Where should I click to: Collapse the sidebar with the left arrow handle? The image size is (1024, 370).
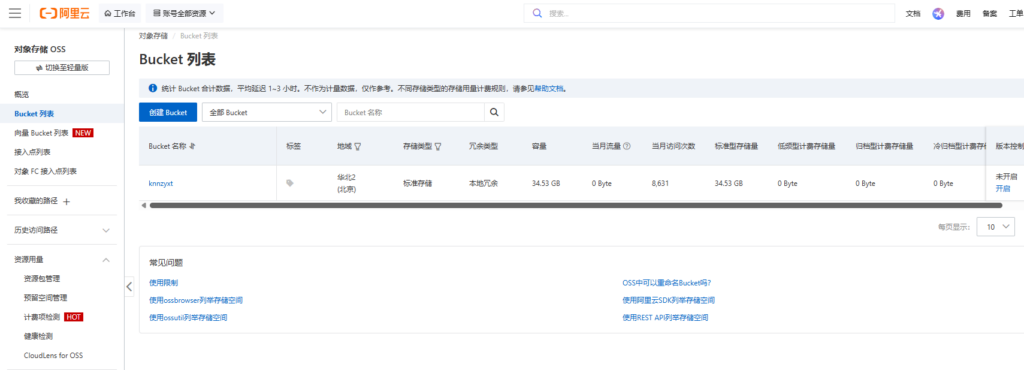pyautogui.click(x=129, y=286)
